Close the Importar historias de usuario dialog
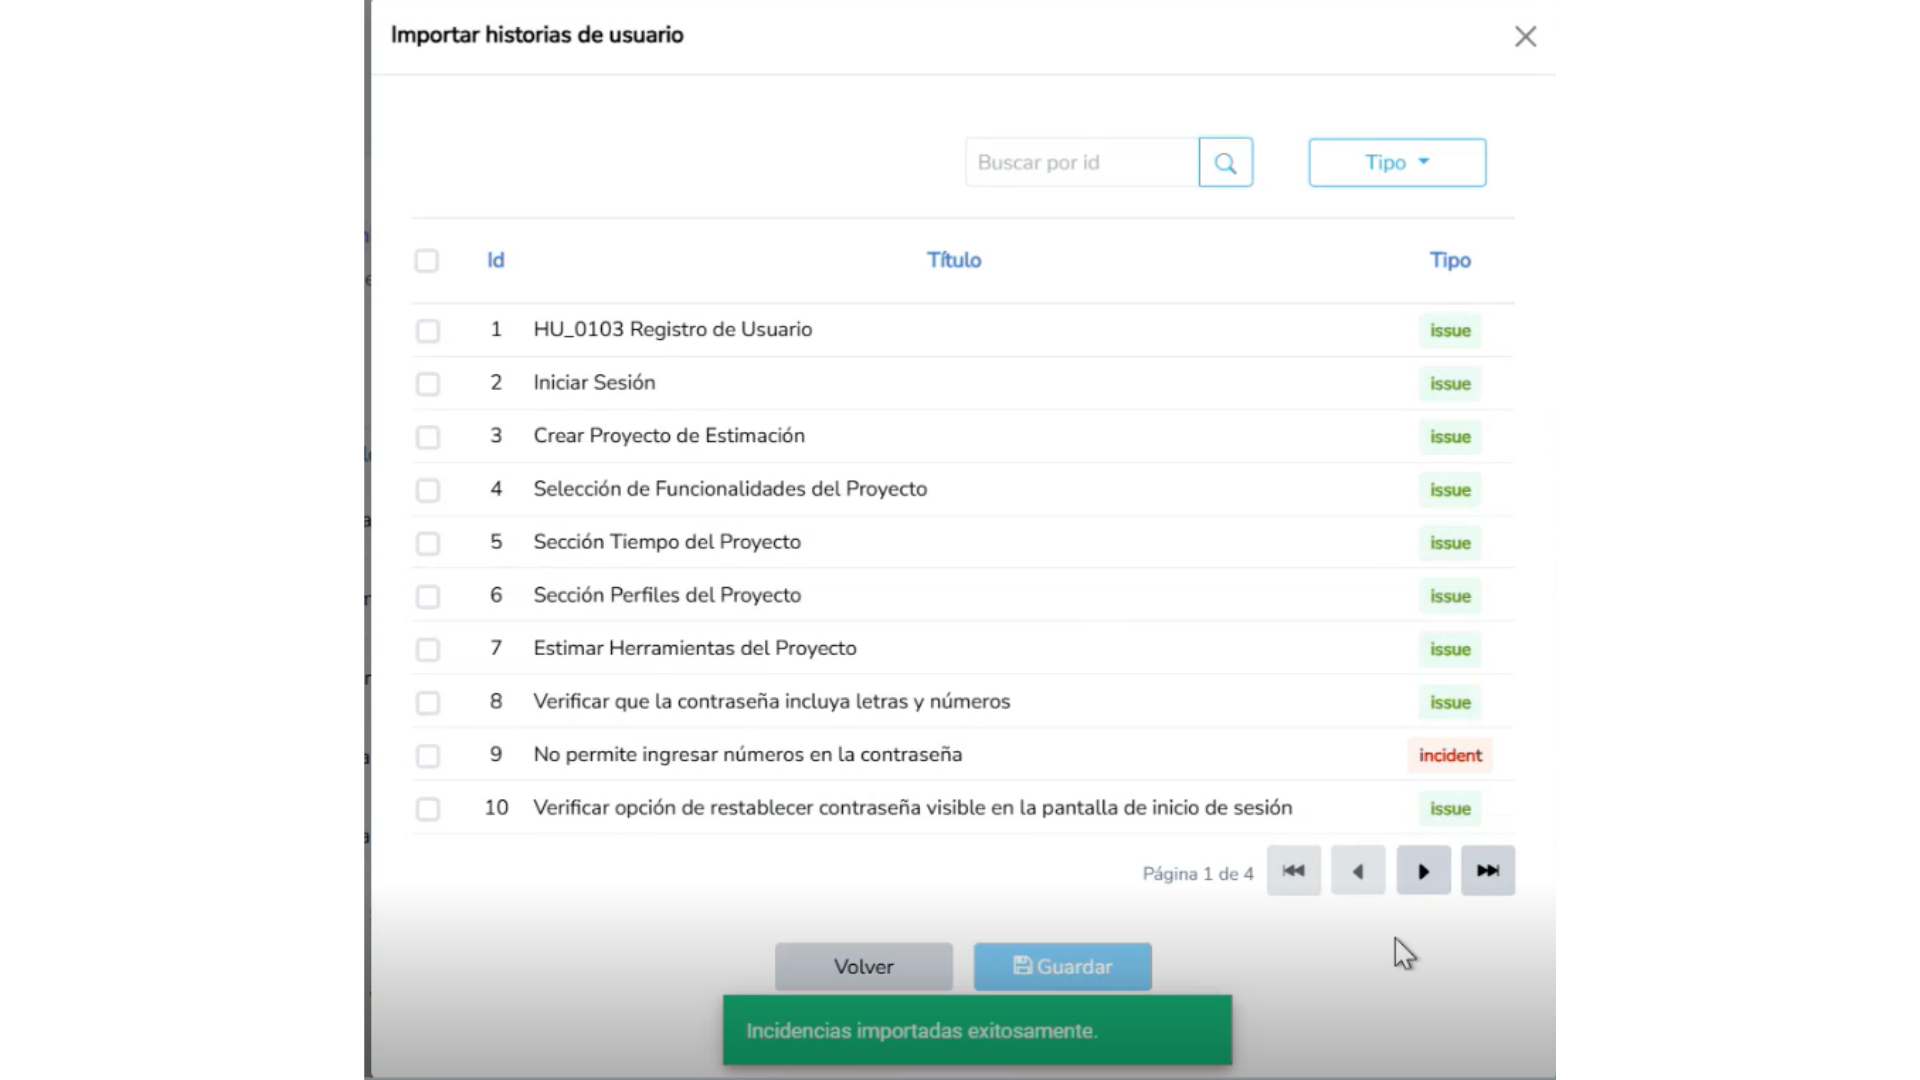This screenshot has height=1080, width=1920. (1525, 37)
